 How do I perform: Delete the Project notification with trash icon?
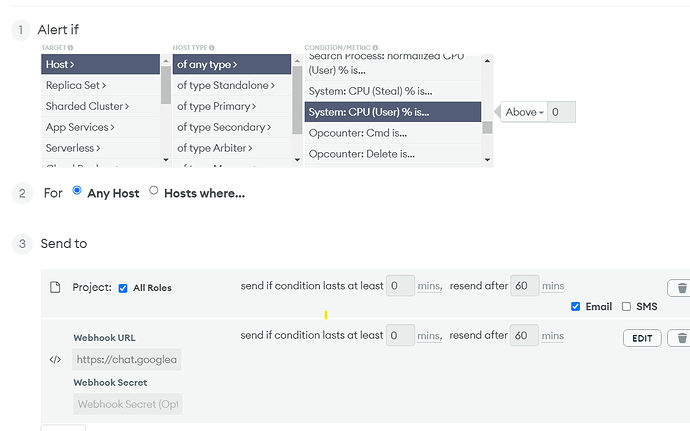[680, 287]
